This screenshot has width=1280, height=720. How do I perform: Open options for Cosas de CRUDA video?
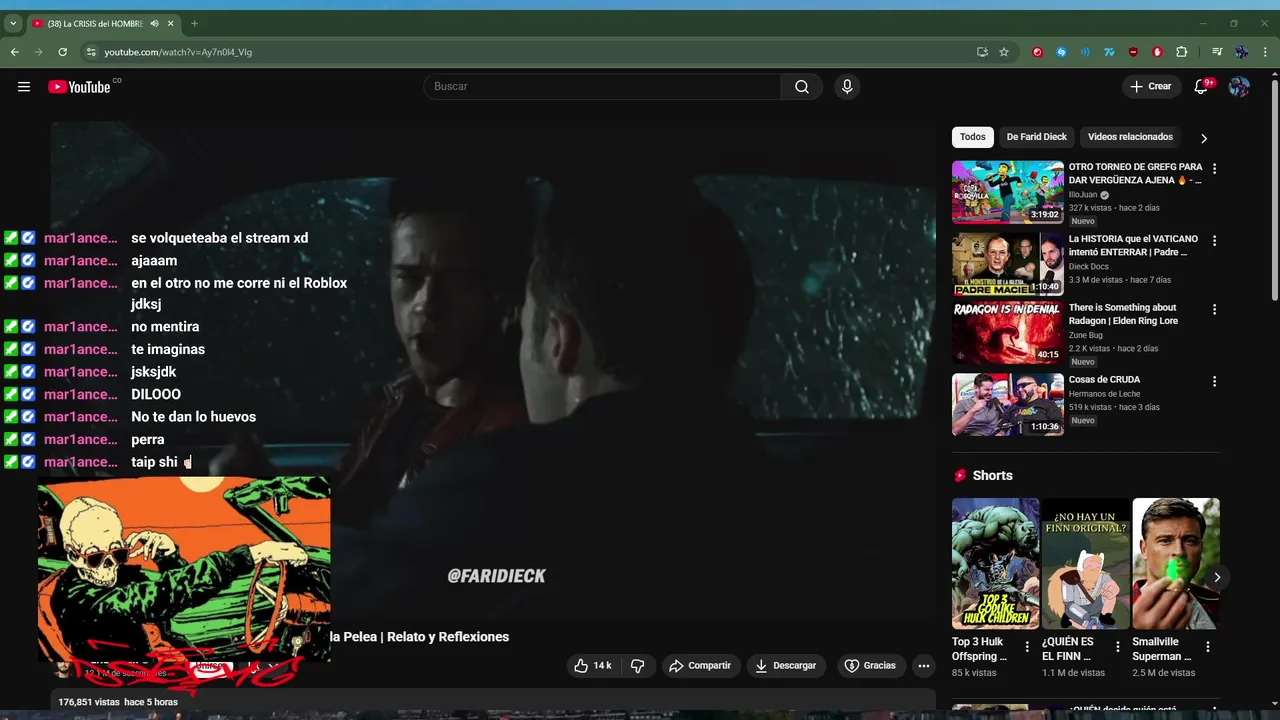1214,382
